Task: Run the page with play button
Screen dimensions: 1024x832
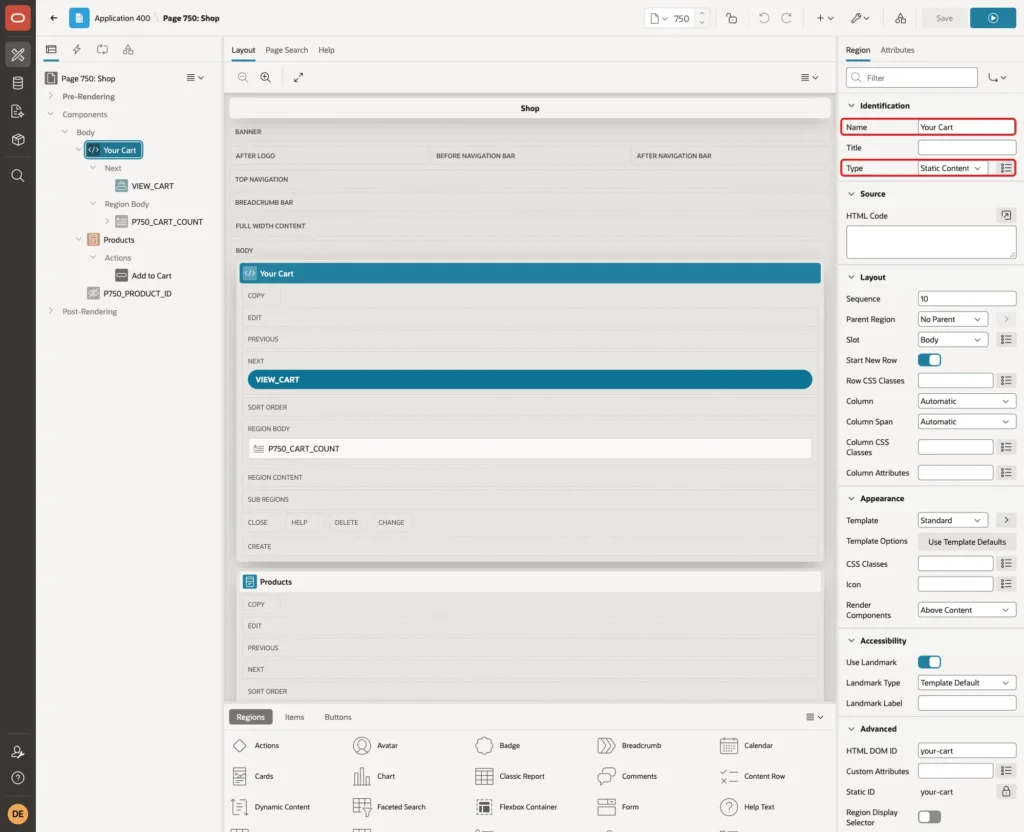Action: (993, 18)
